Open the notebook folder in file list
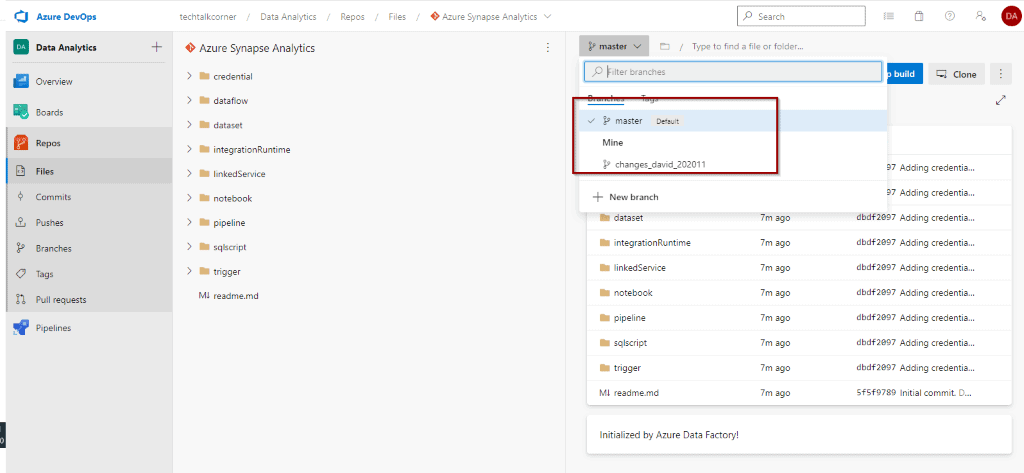Viewport: 1024px width, 473px height. pos(633,293)
